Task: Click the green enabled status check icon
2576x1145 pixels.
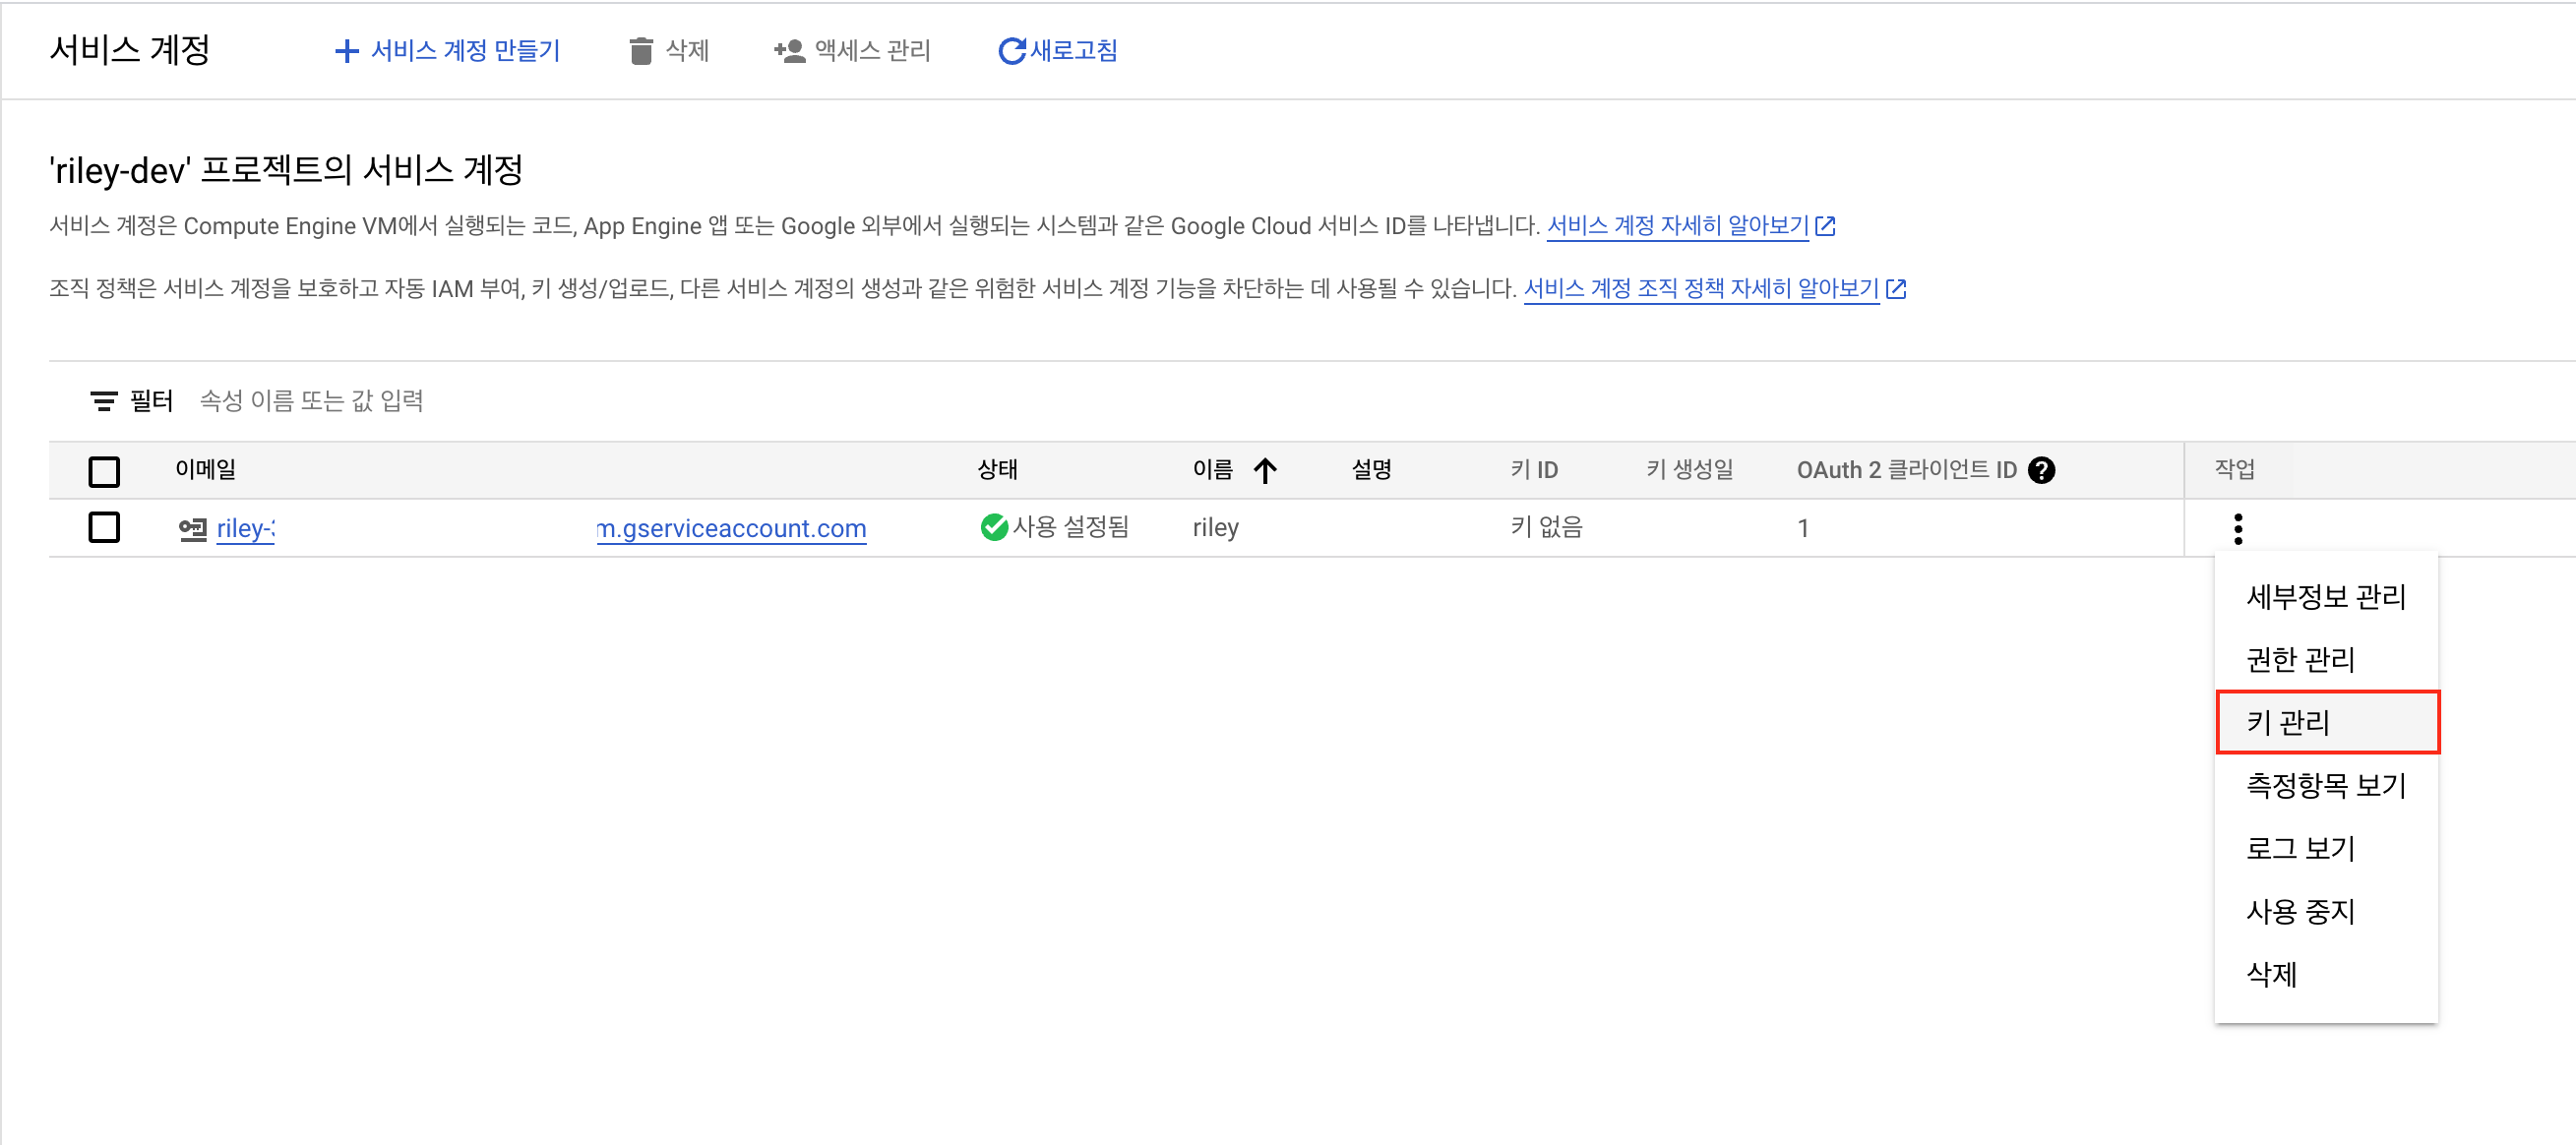Action: click(x=994, y=527)
